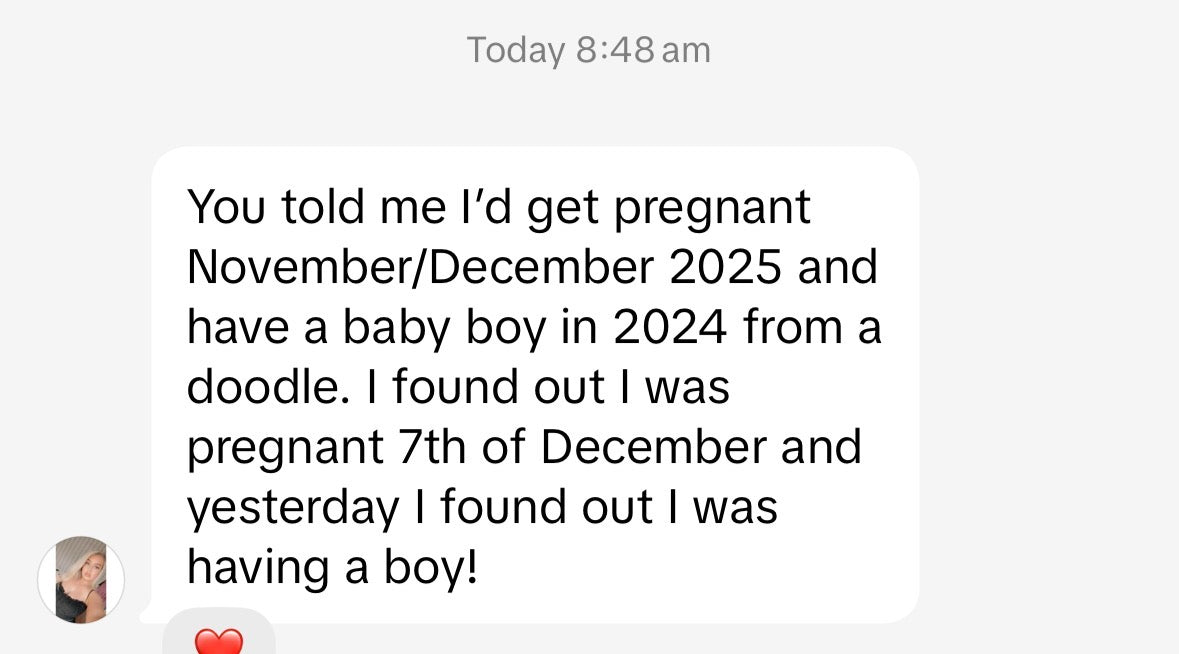Click the word "December" on fifth line
The width and height of the screenshot is (1179, 654).
click(654, 448)
